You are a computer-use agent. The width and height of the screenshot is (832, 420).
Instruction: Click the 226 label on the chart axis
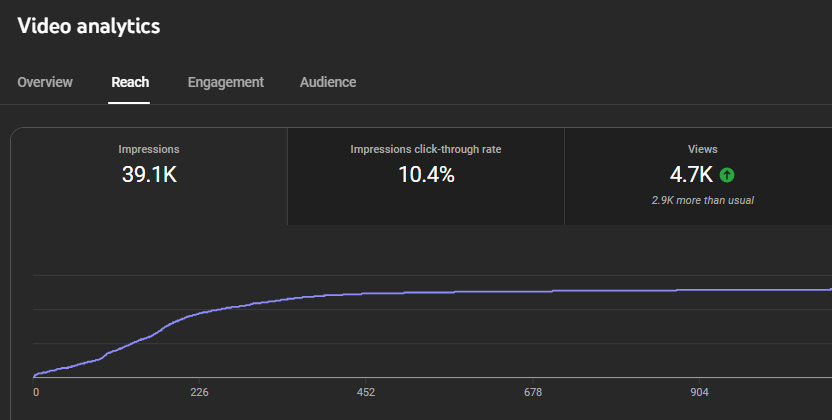point(200,392)
